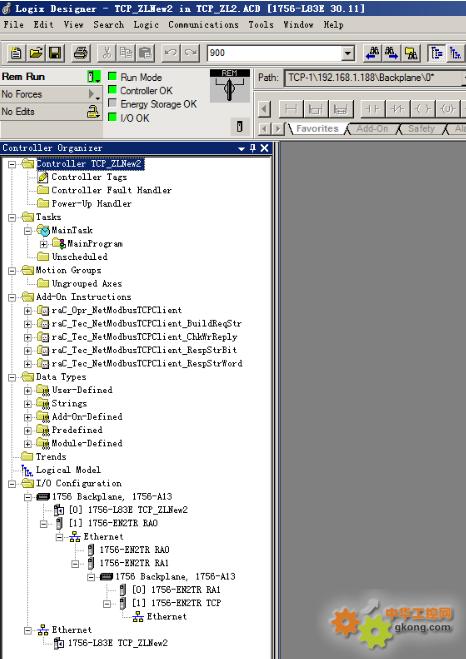Click the instruction tabs scroll-left arrow
The width and height of the screenshot is (466, 659).
tap(264, 128)
